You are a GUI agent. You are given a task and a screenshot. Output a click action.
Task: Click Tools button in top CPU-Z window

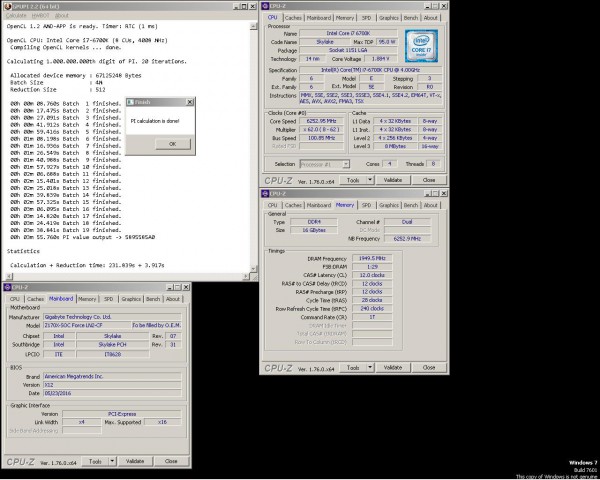click(x=353, y=180)
